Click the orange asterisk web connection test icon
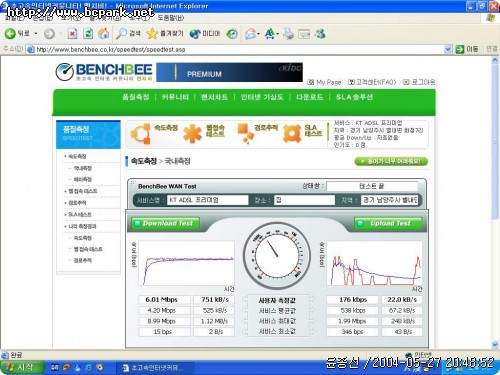The image size is (500, 375). 193,134
